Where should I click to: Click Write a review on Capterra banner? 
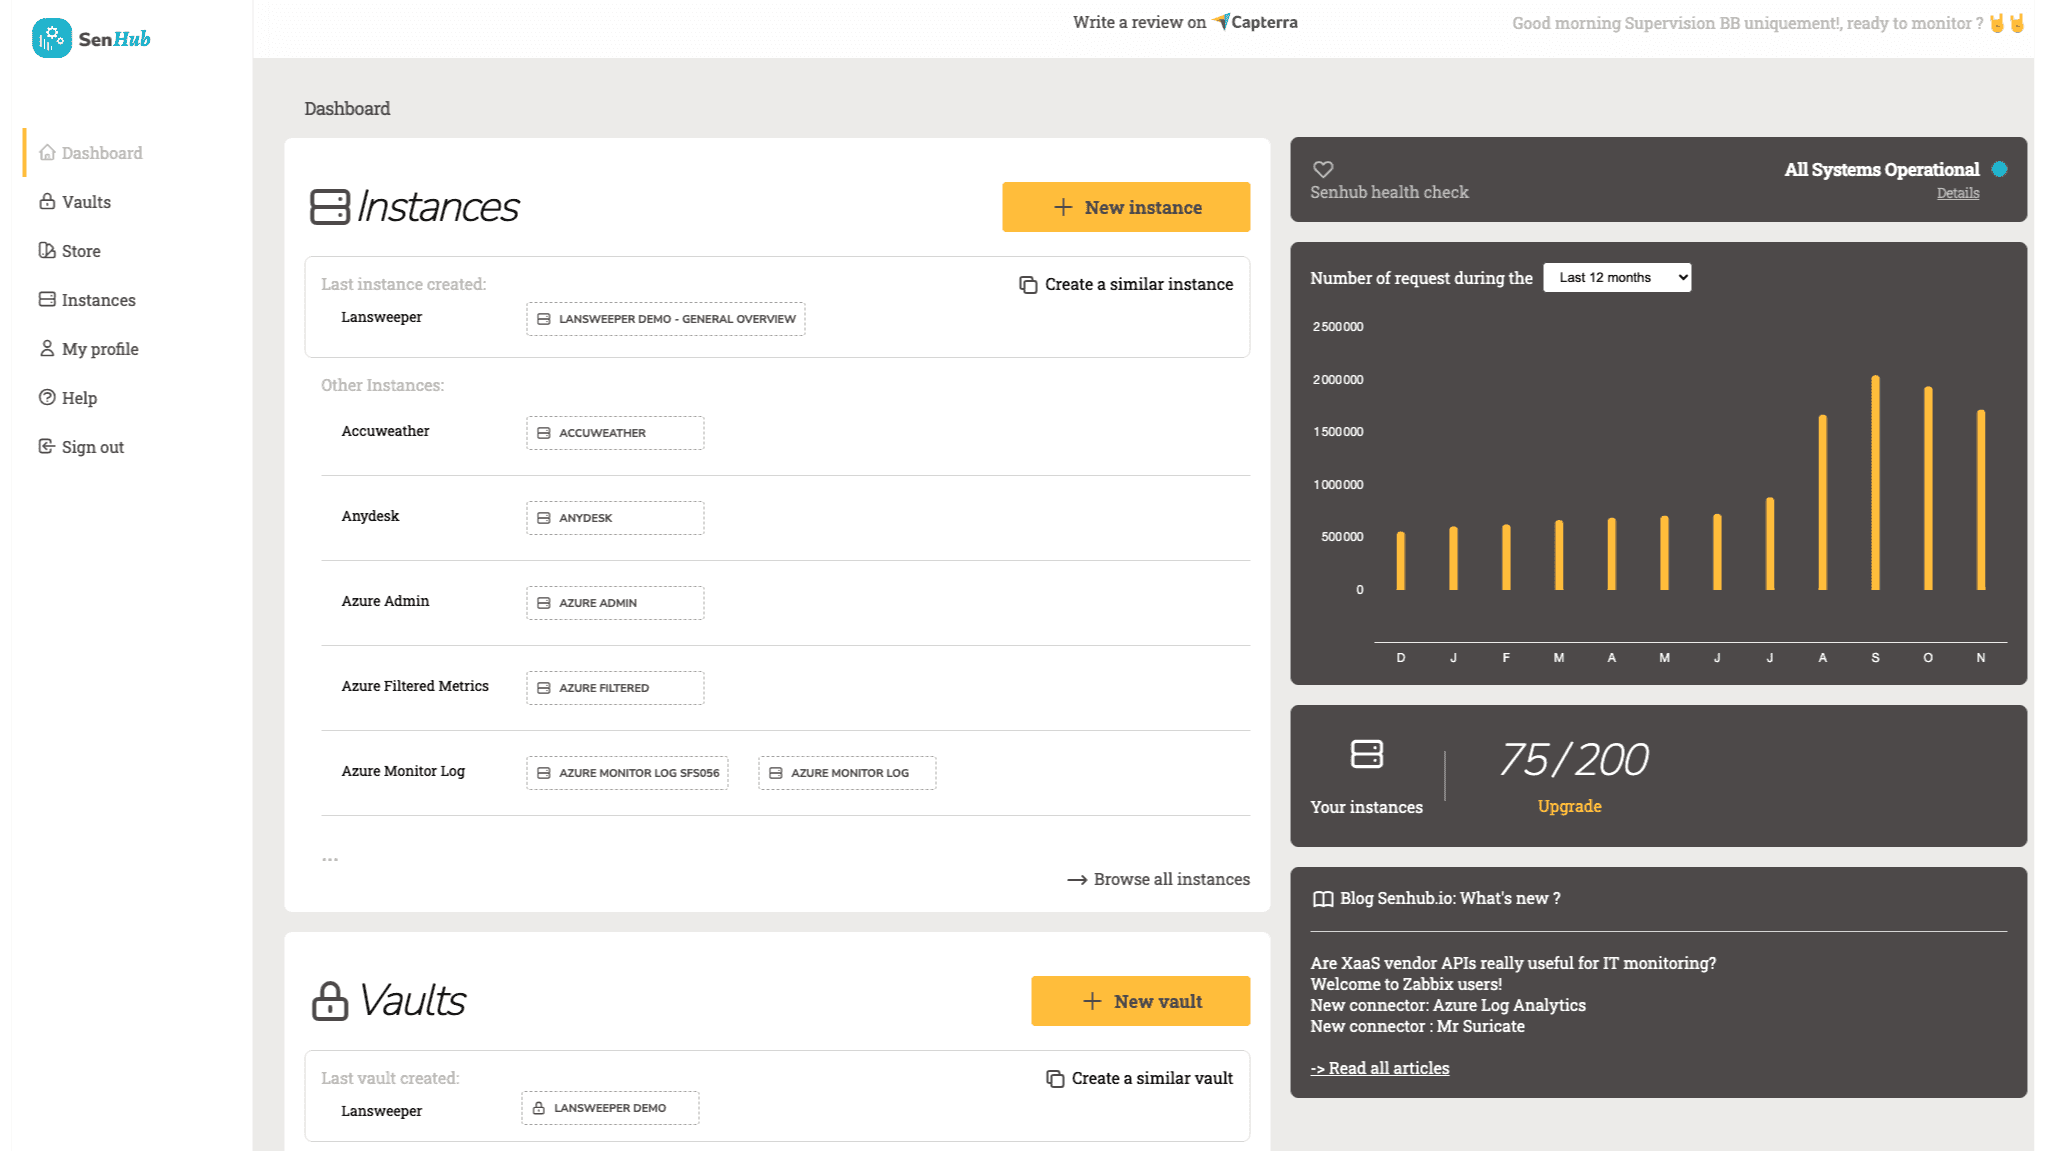[x=1185, y=22]
